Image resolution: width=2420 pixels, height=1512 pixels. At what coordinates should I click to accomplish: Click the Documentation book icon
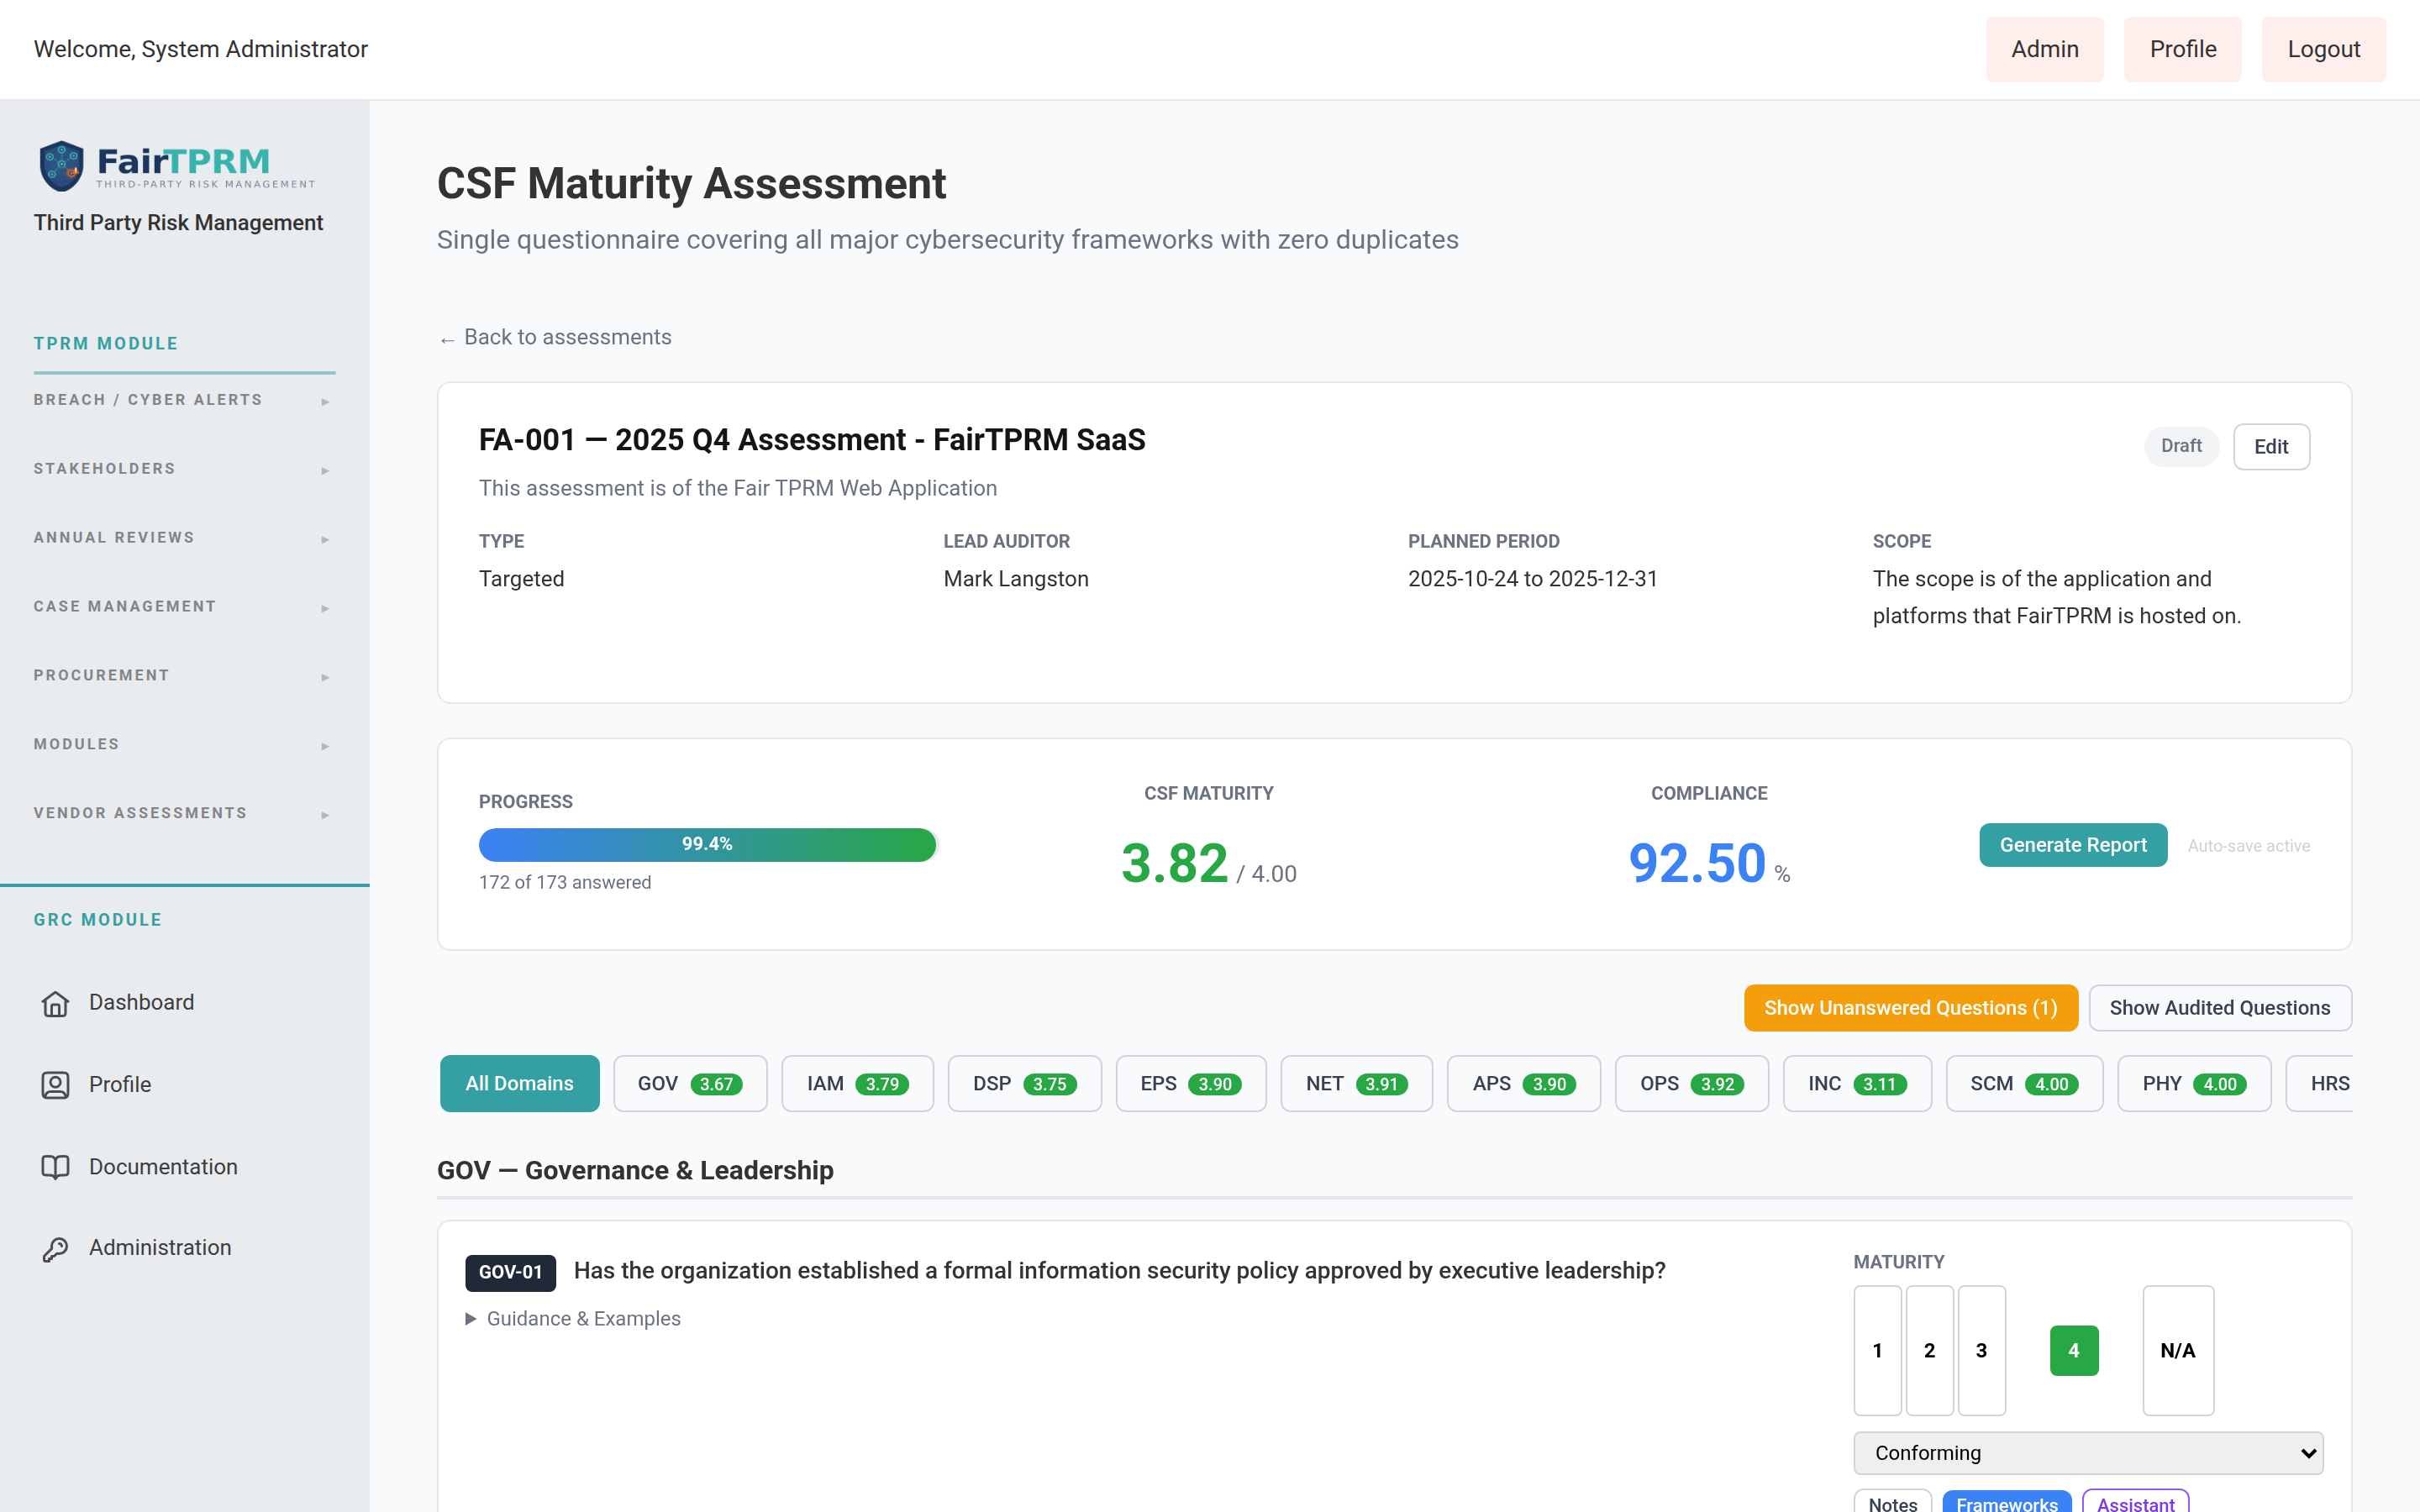pos(55,1167)
